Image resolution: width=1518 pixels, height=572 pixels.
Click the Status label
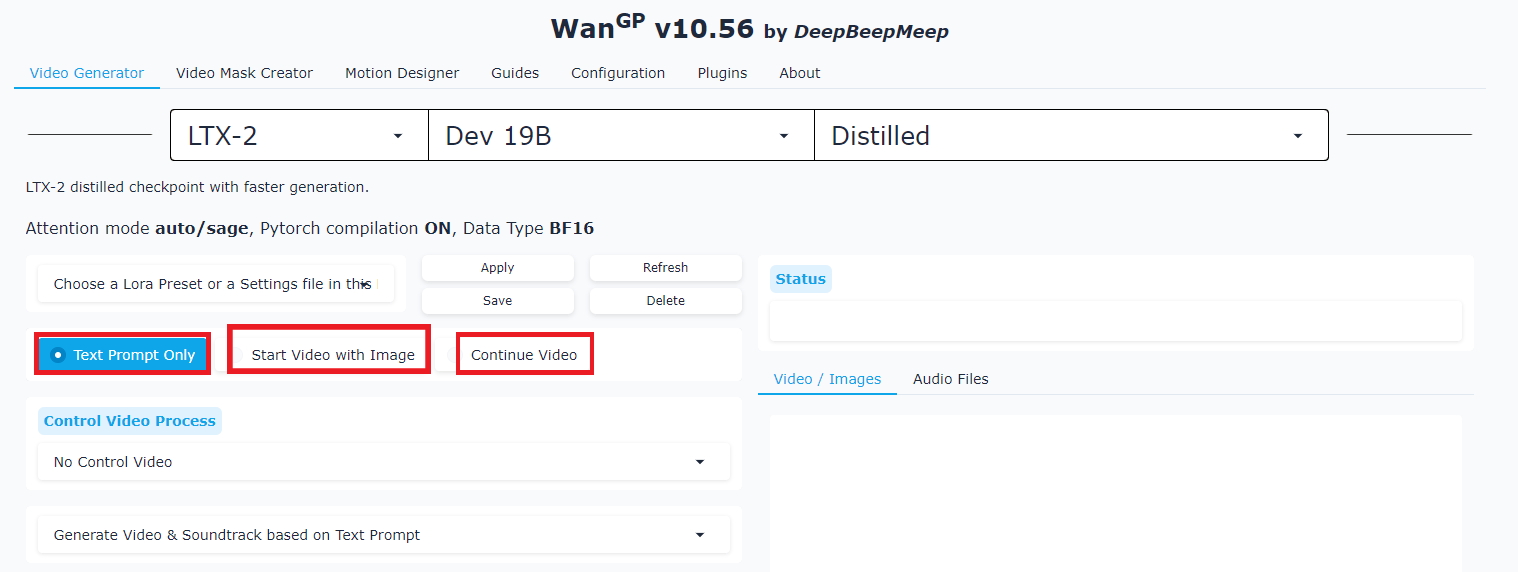(x=801, y=279)
